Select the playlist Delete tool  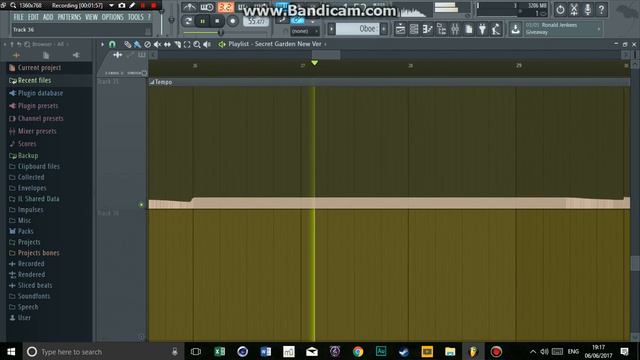point(147,44)
